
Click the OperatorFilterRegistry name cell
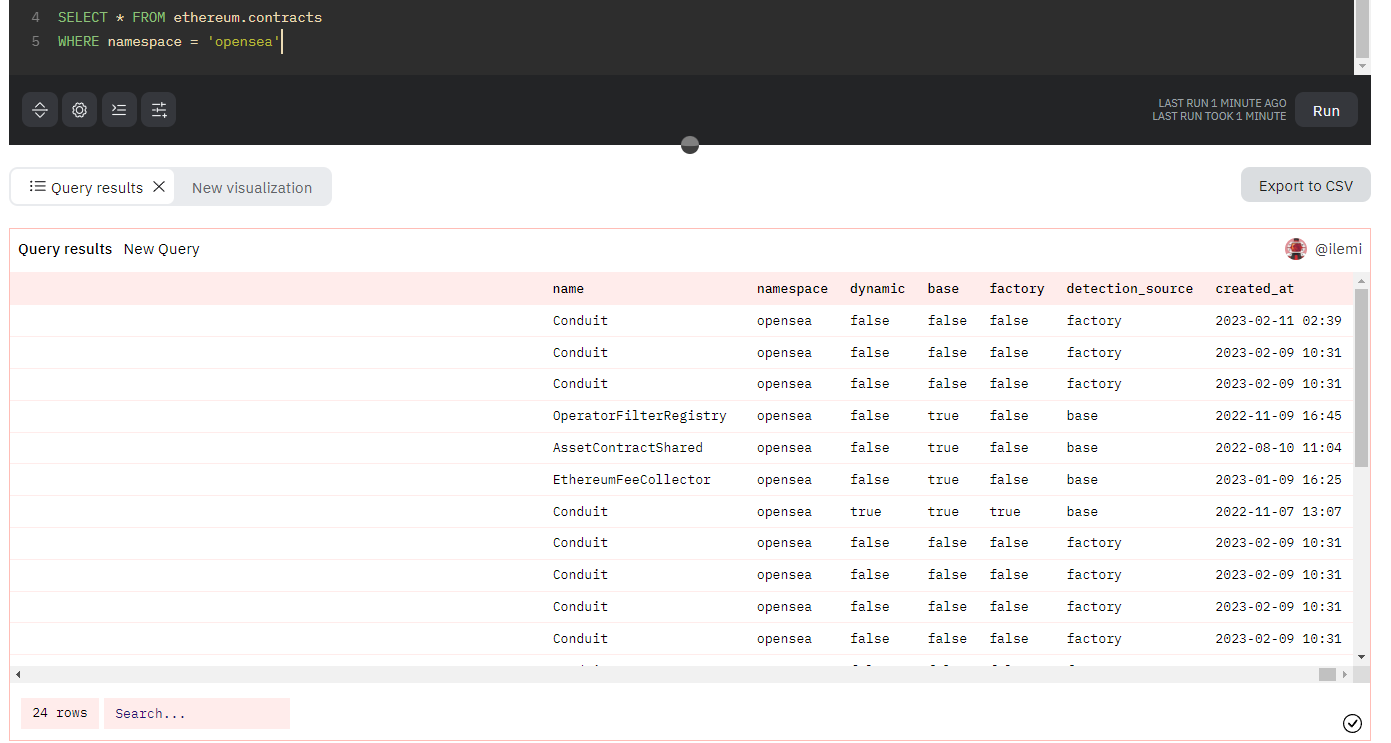639,415
